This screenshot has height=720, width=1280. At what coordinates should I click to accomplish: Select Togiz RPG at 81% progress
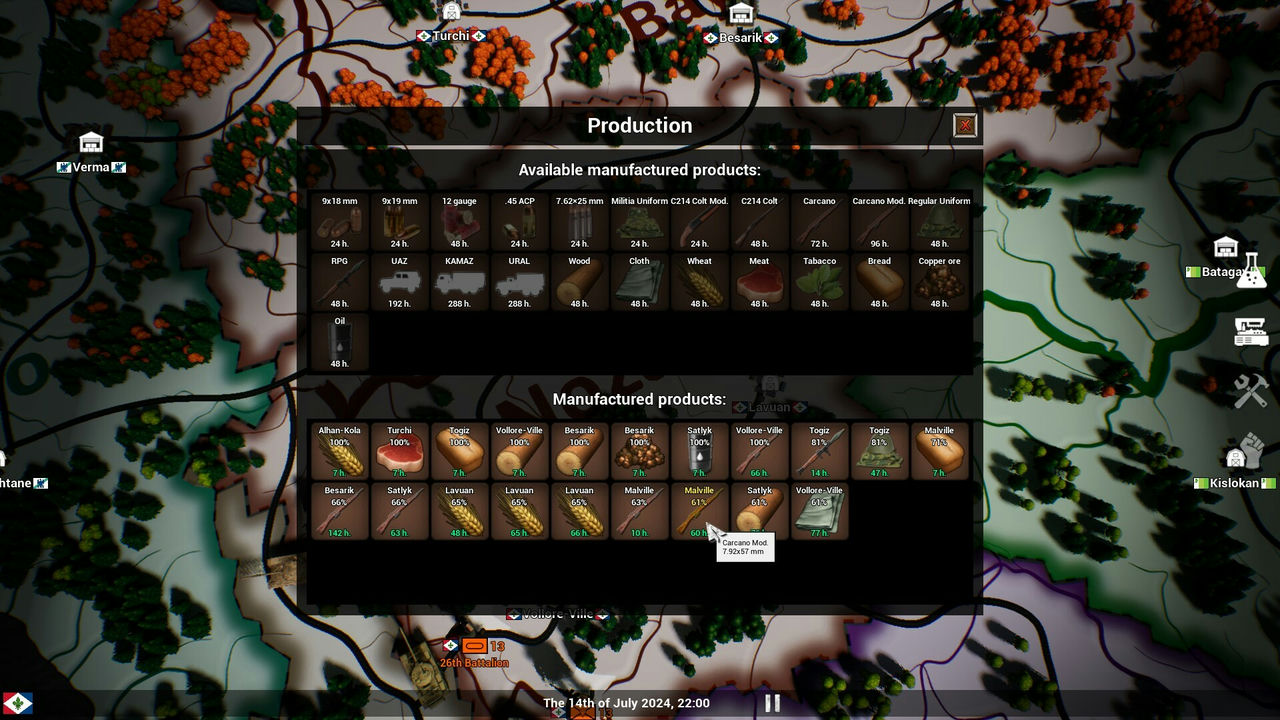pyautogui.click(x=819, y=452)
